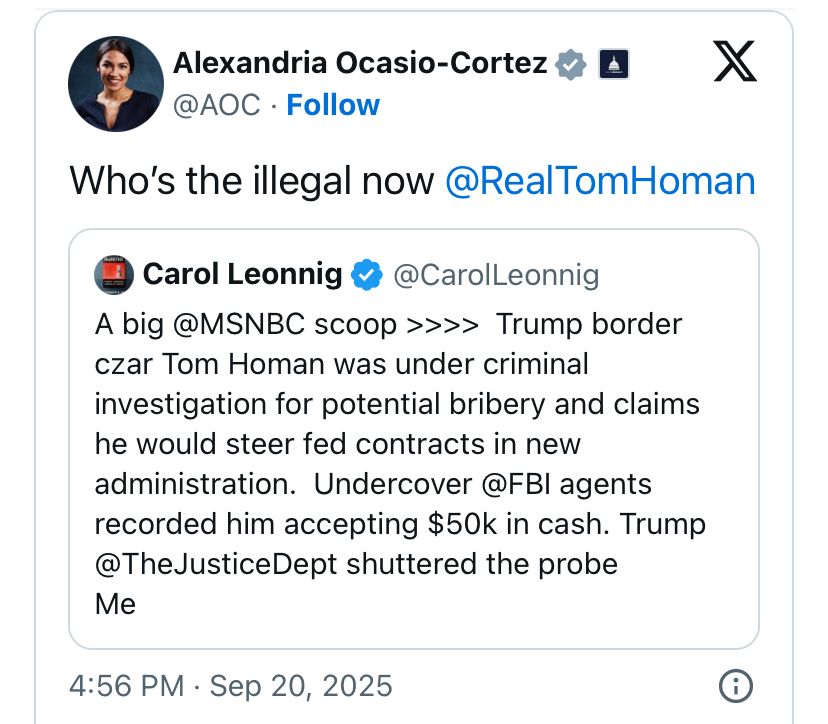Click the Alexandria Ocasio-Cortez display name
This screenshot has width=828, height=724.
coord(360,63)
